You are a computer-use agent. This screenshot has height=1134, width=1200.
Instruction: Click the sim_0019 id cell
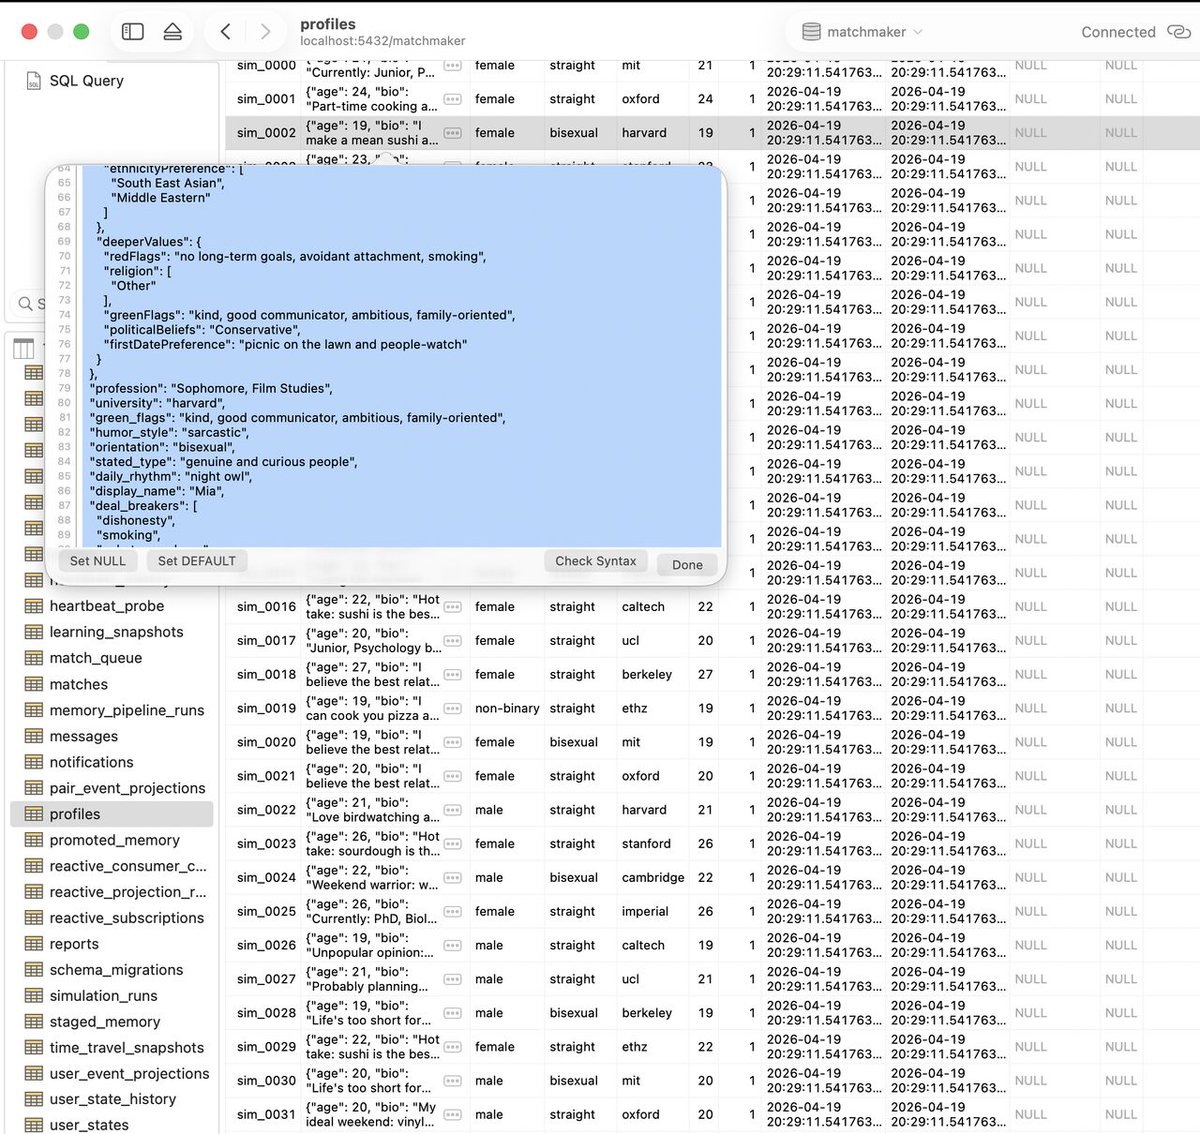pos(266,708)
